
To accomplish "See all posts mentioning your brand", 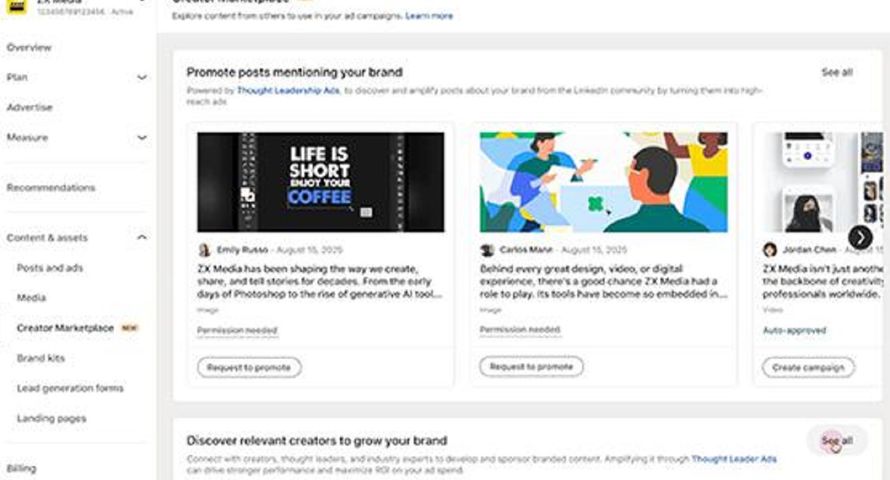I will 837,72.
